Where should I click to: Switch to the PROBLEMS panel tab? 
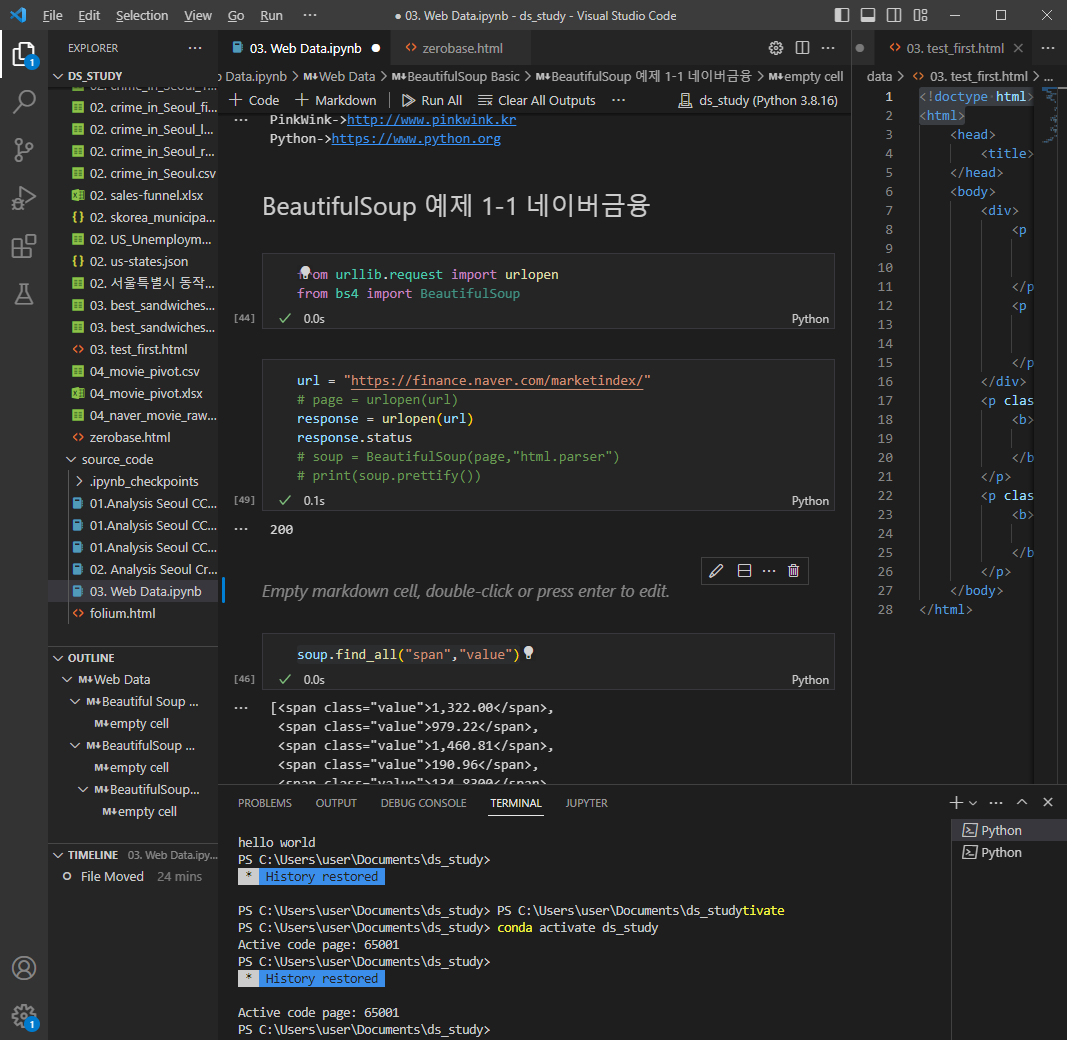pos(265,803)
